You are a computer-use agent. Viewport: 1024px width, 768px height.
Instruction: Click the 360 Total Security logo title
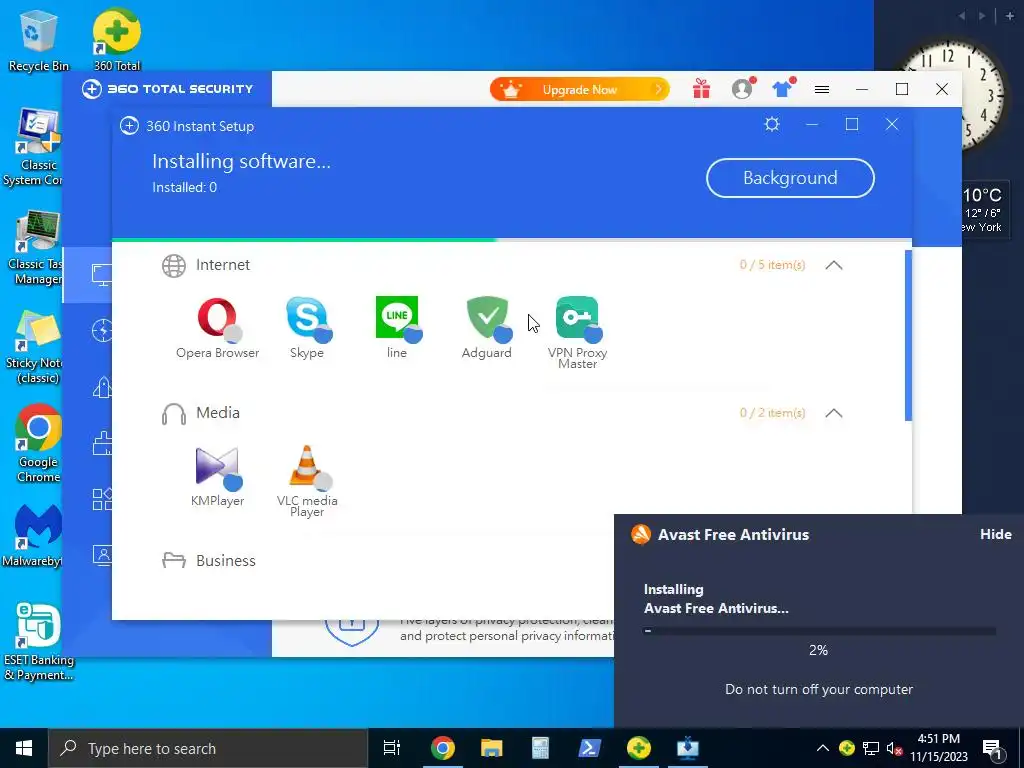168,89
